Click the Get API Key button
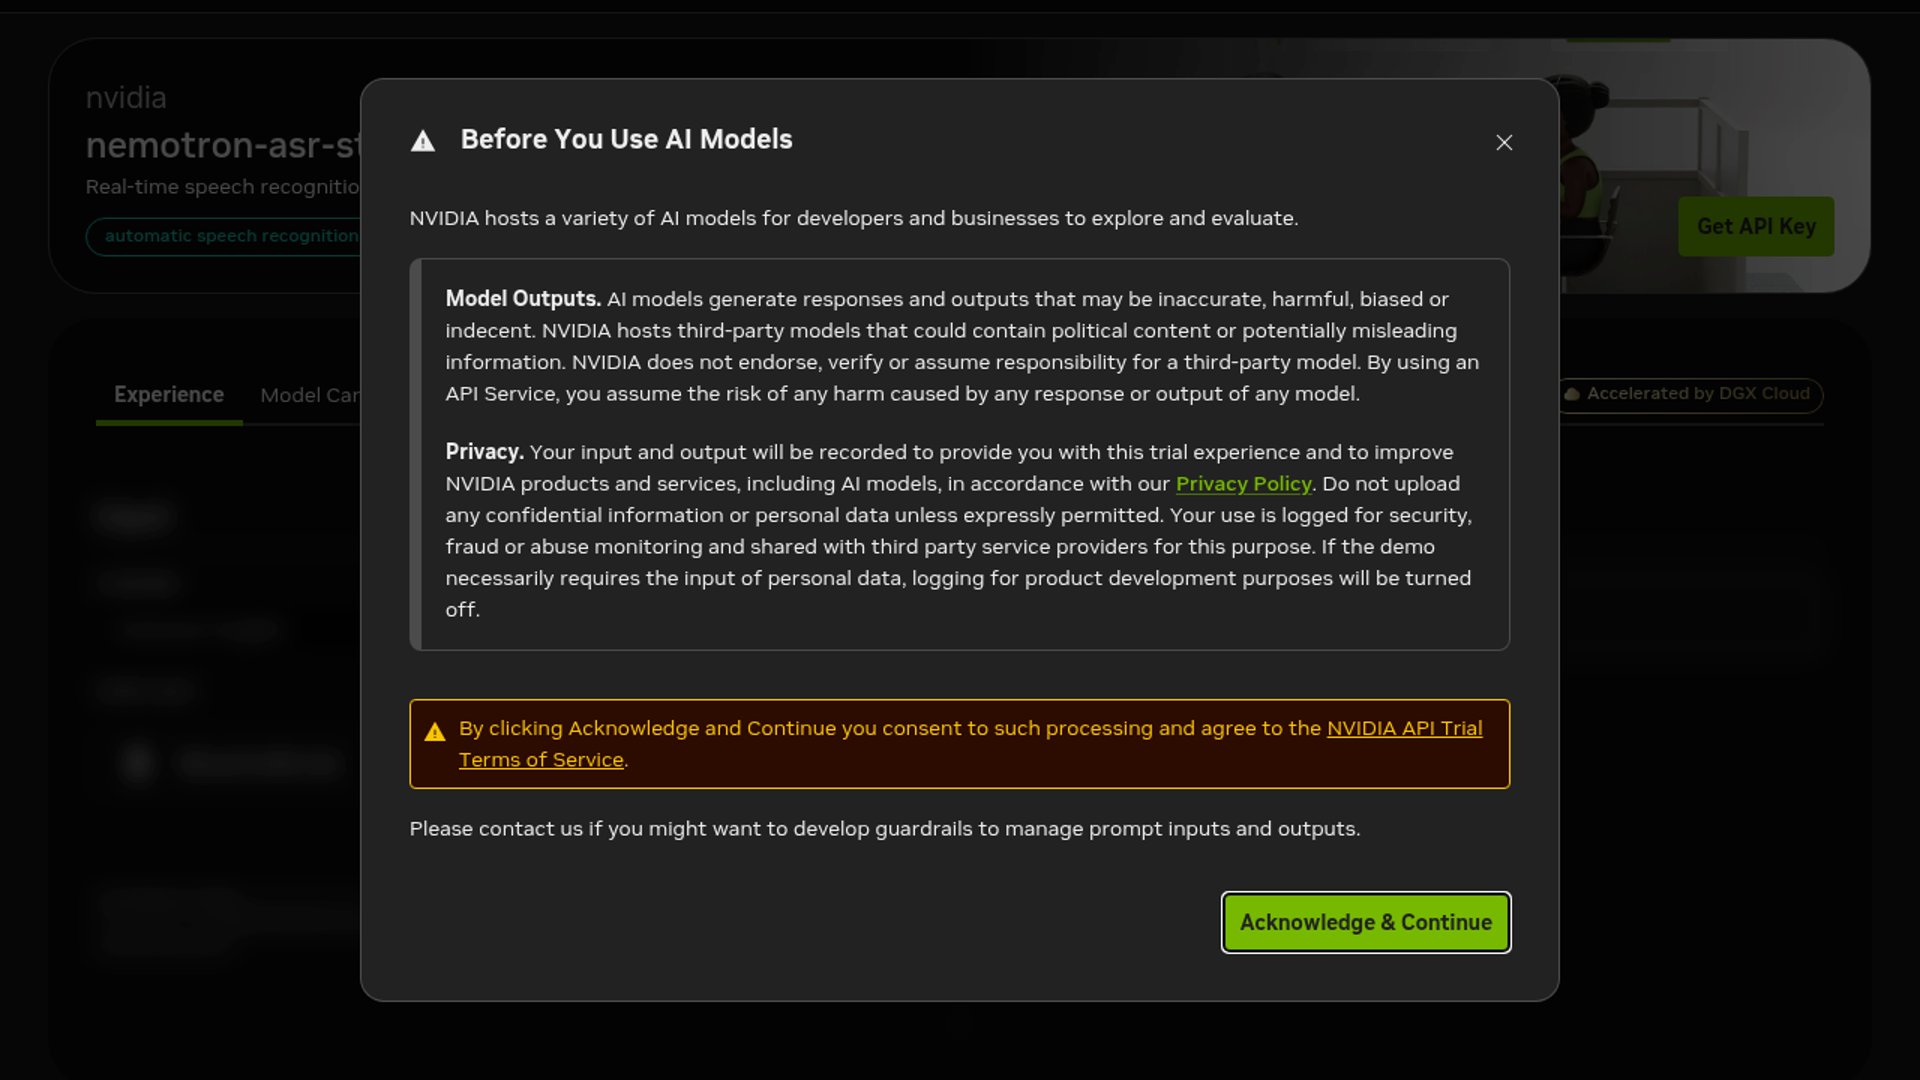Screen dimensions: 1920x1080 [1756, 227]
